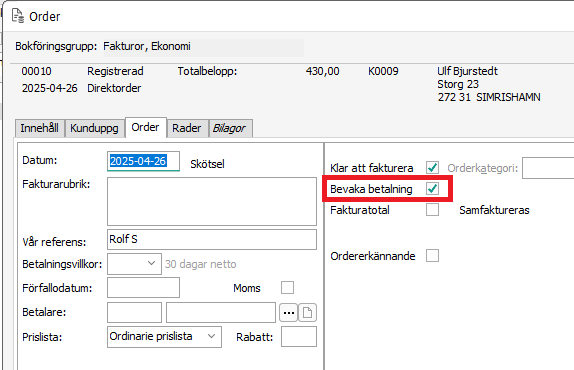Check the Moms checkbox
574x370 pixels.
[x=287, y=288]
